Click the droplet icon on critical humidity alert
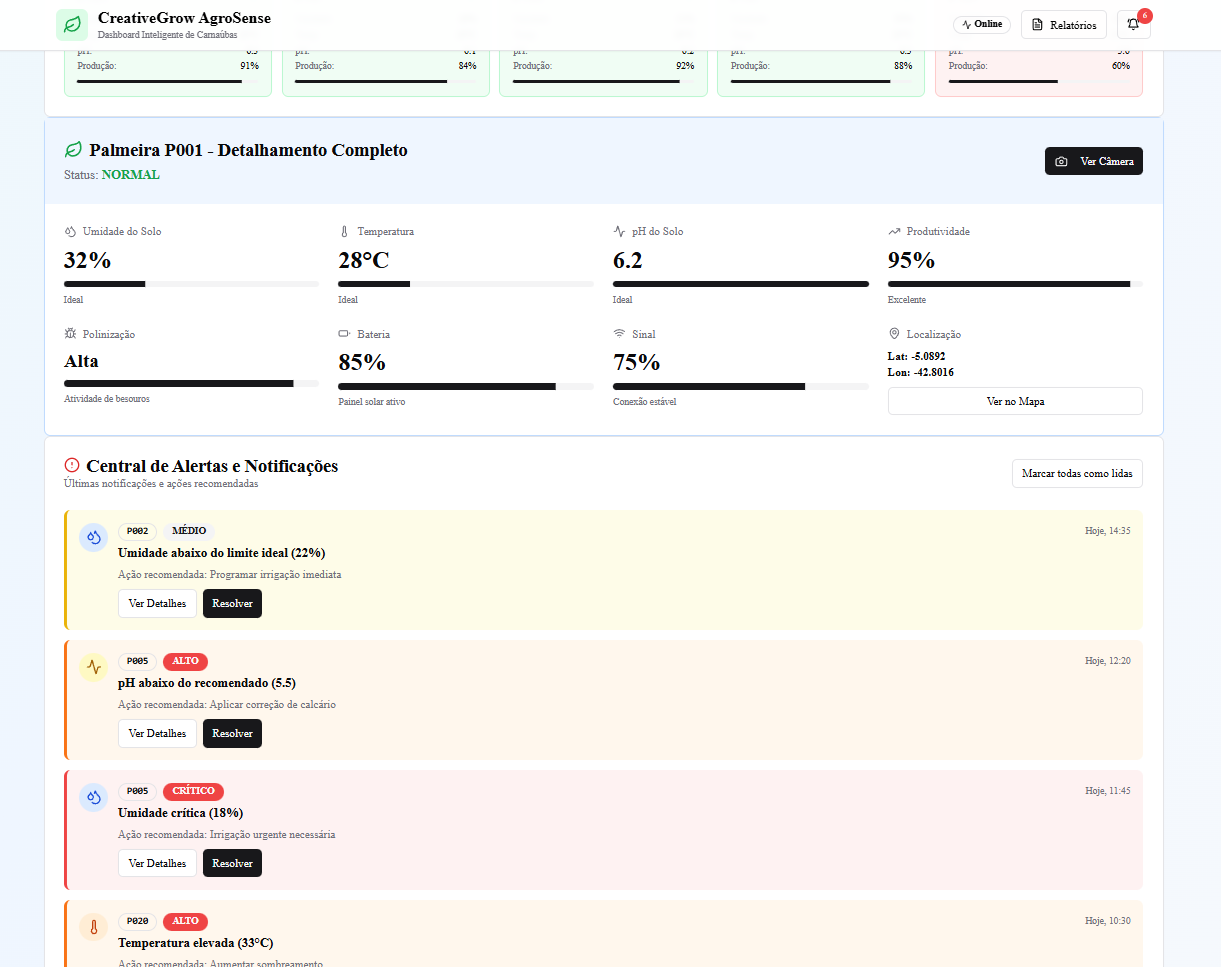1221x967 pixels. tap(94, 797)
